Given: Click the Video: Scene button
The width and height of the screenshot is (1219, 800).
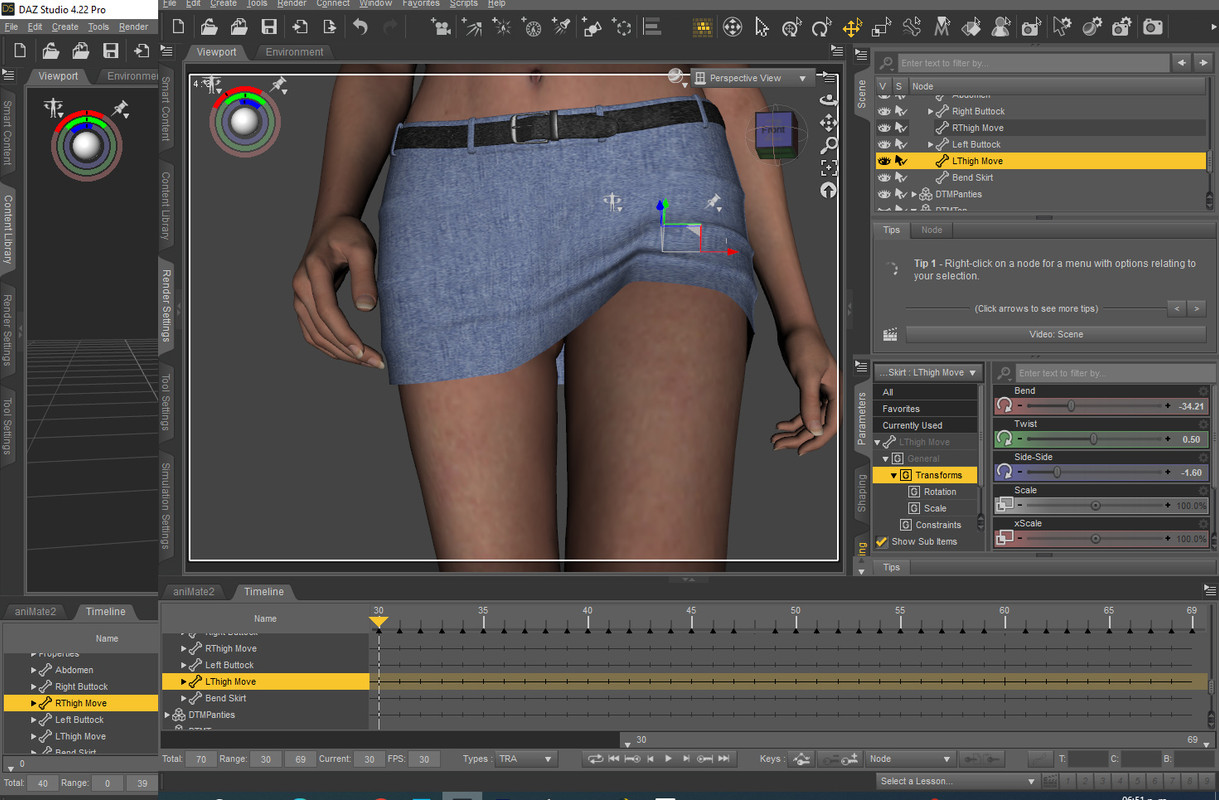Looking at the screenshot, I should tap(1055, 335).
